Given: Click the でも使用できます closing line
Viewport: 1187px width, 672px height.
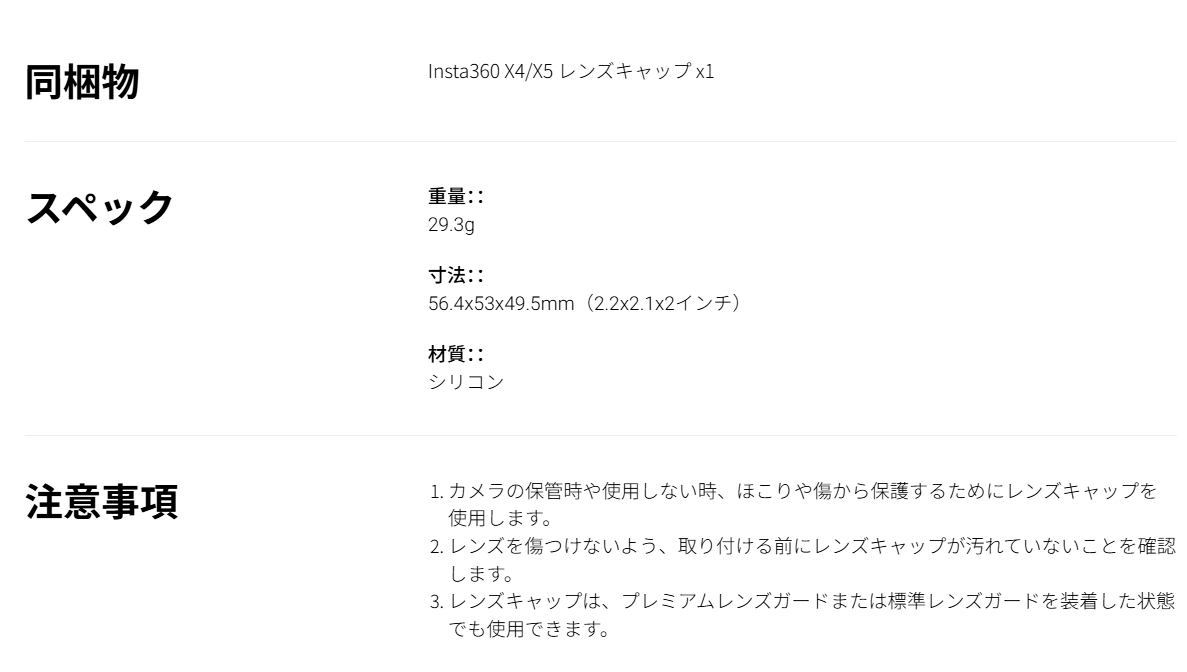Looking at the screenshot, I should tap(529, 629).
